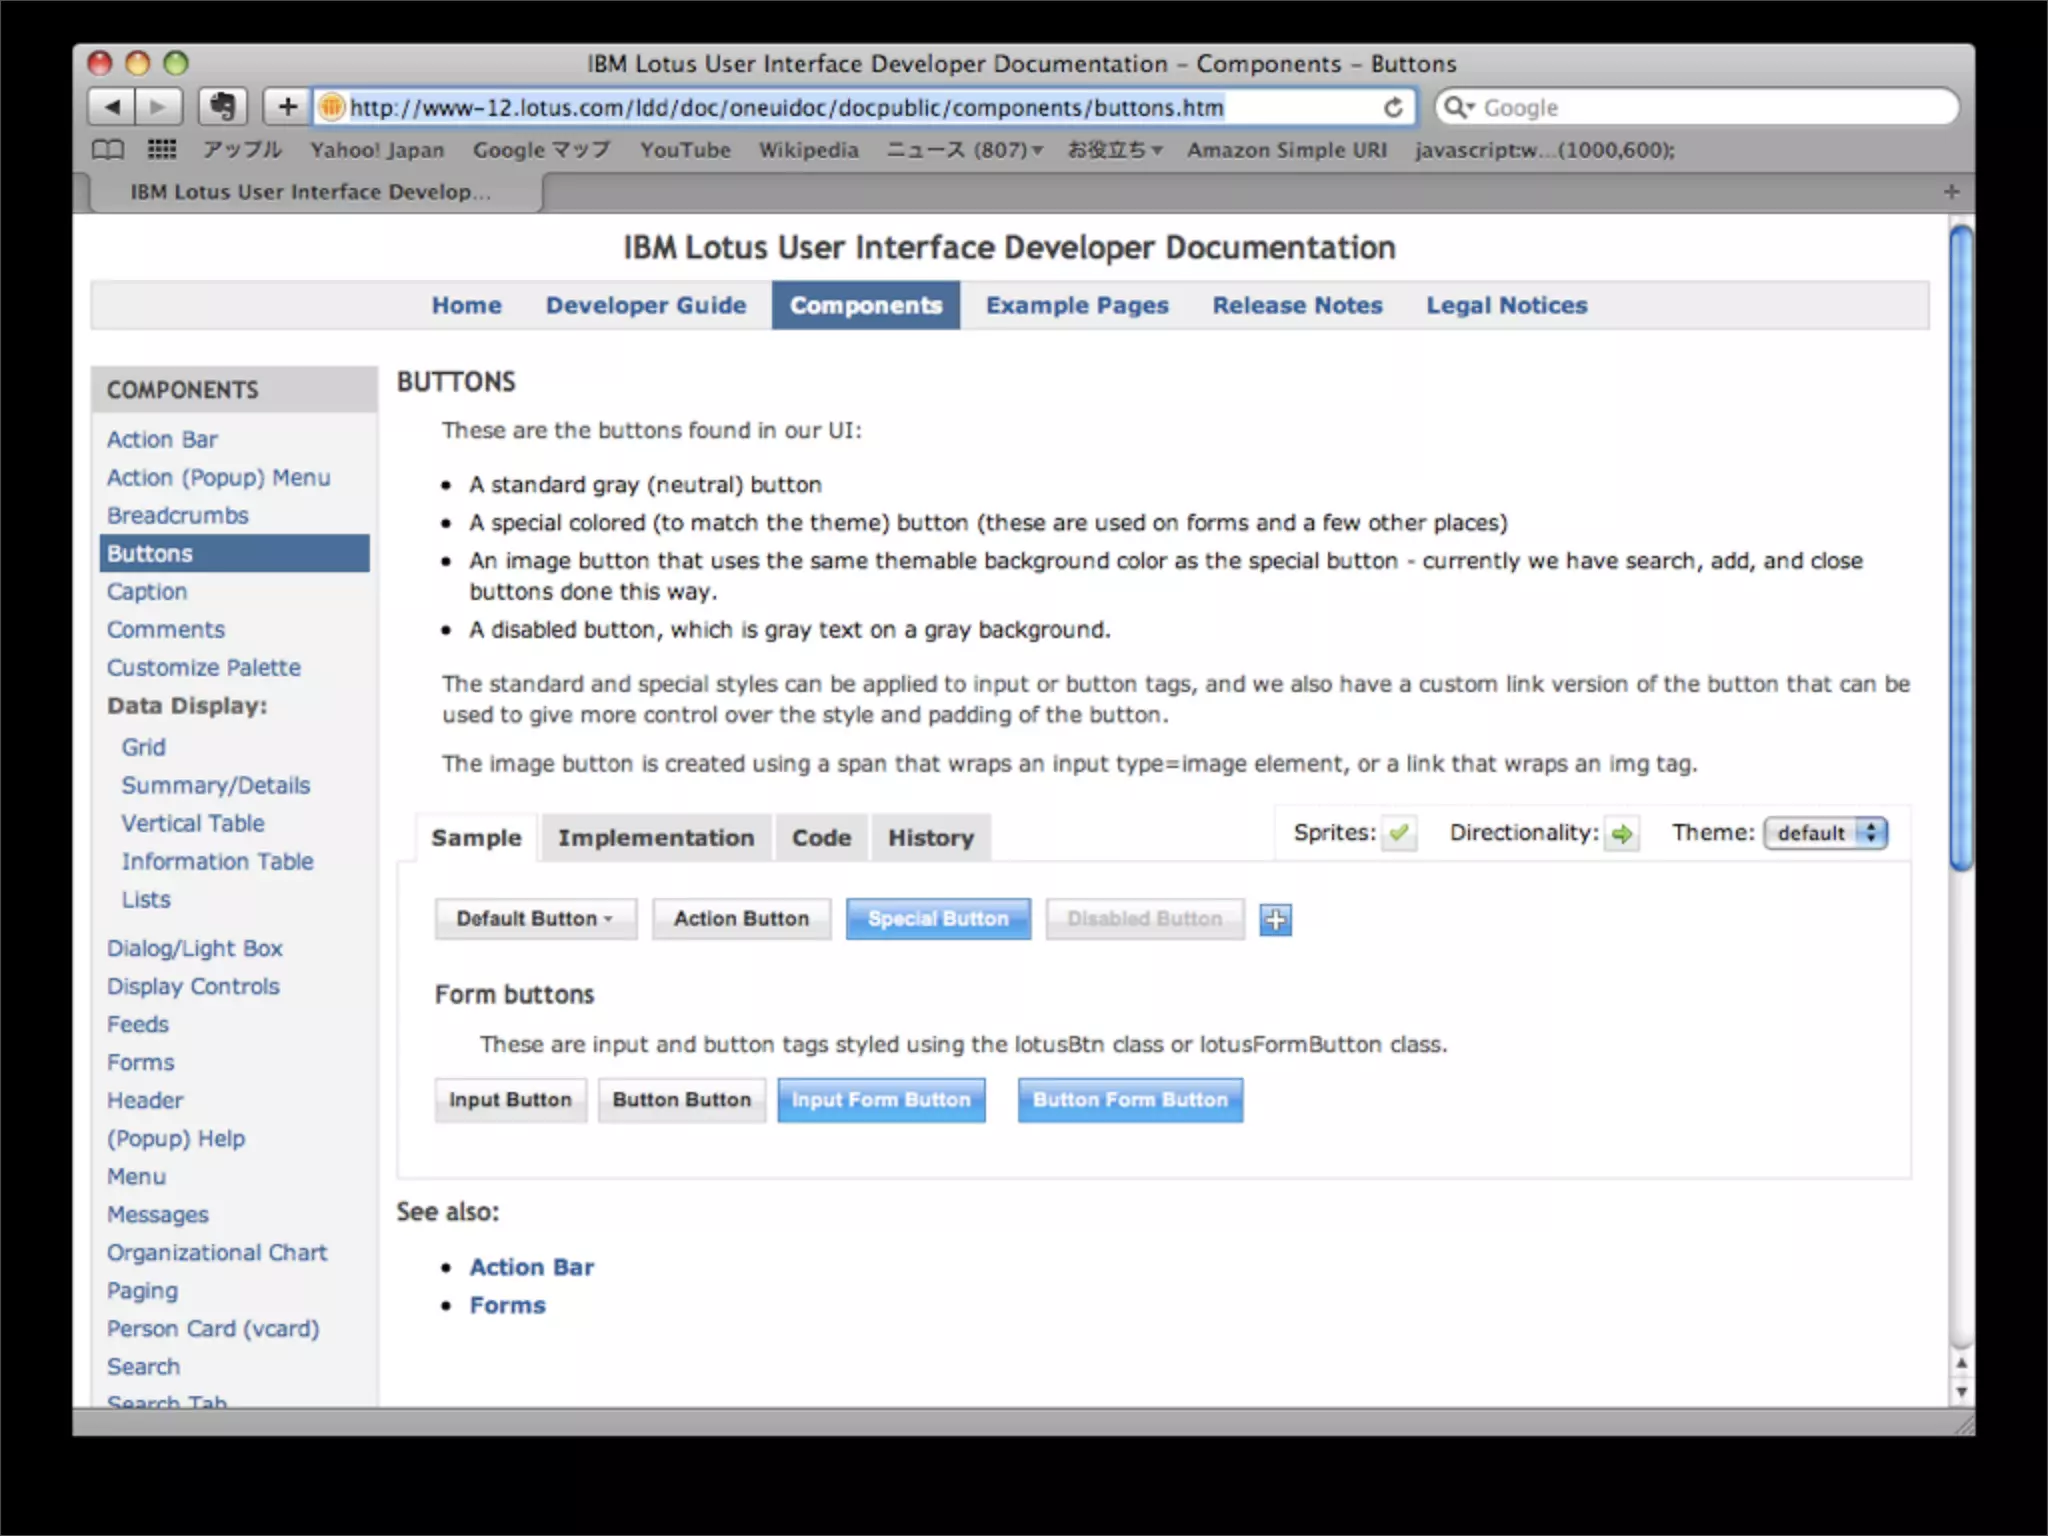
Task: Expand the ニュース (807) bookmarks folder
Action: (964, 150)
